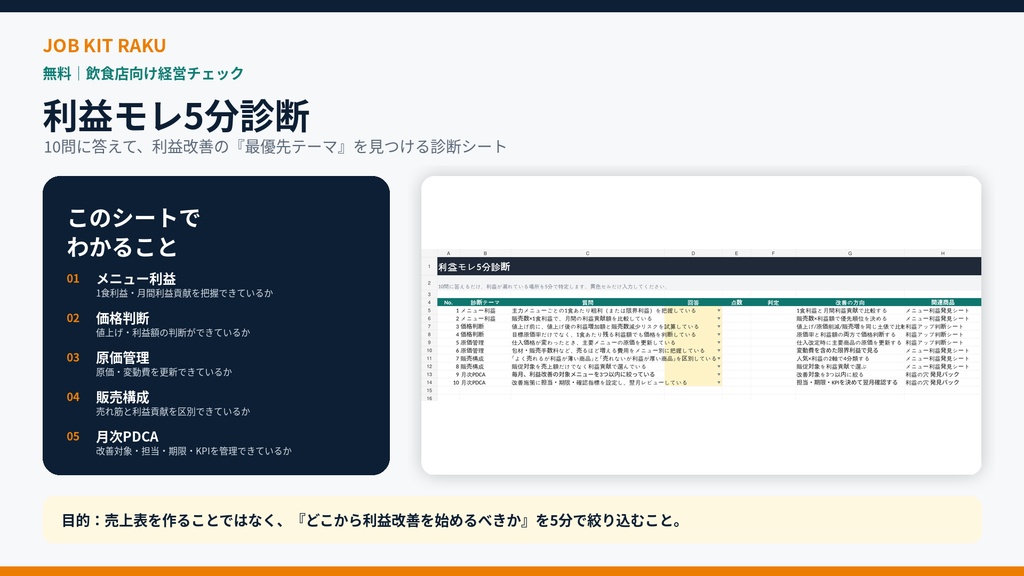Click the "JOB KIT RAKU" brand text

(104, 46)
